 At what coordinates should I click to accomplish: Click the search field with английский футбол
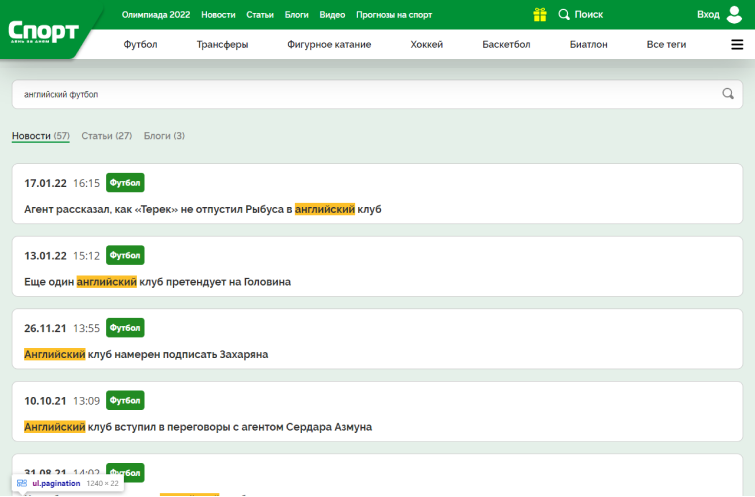pos(360,94)
